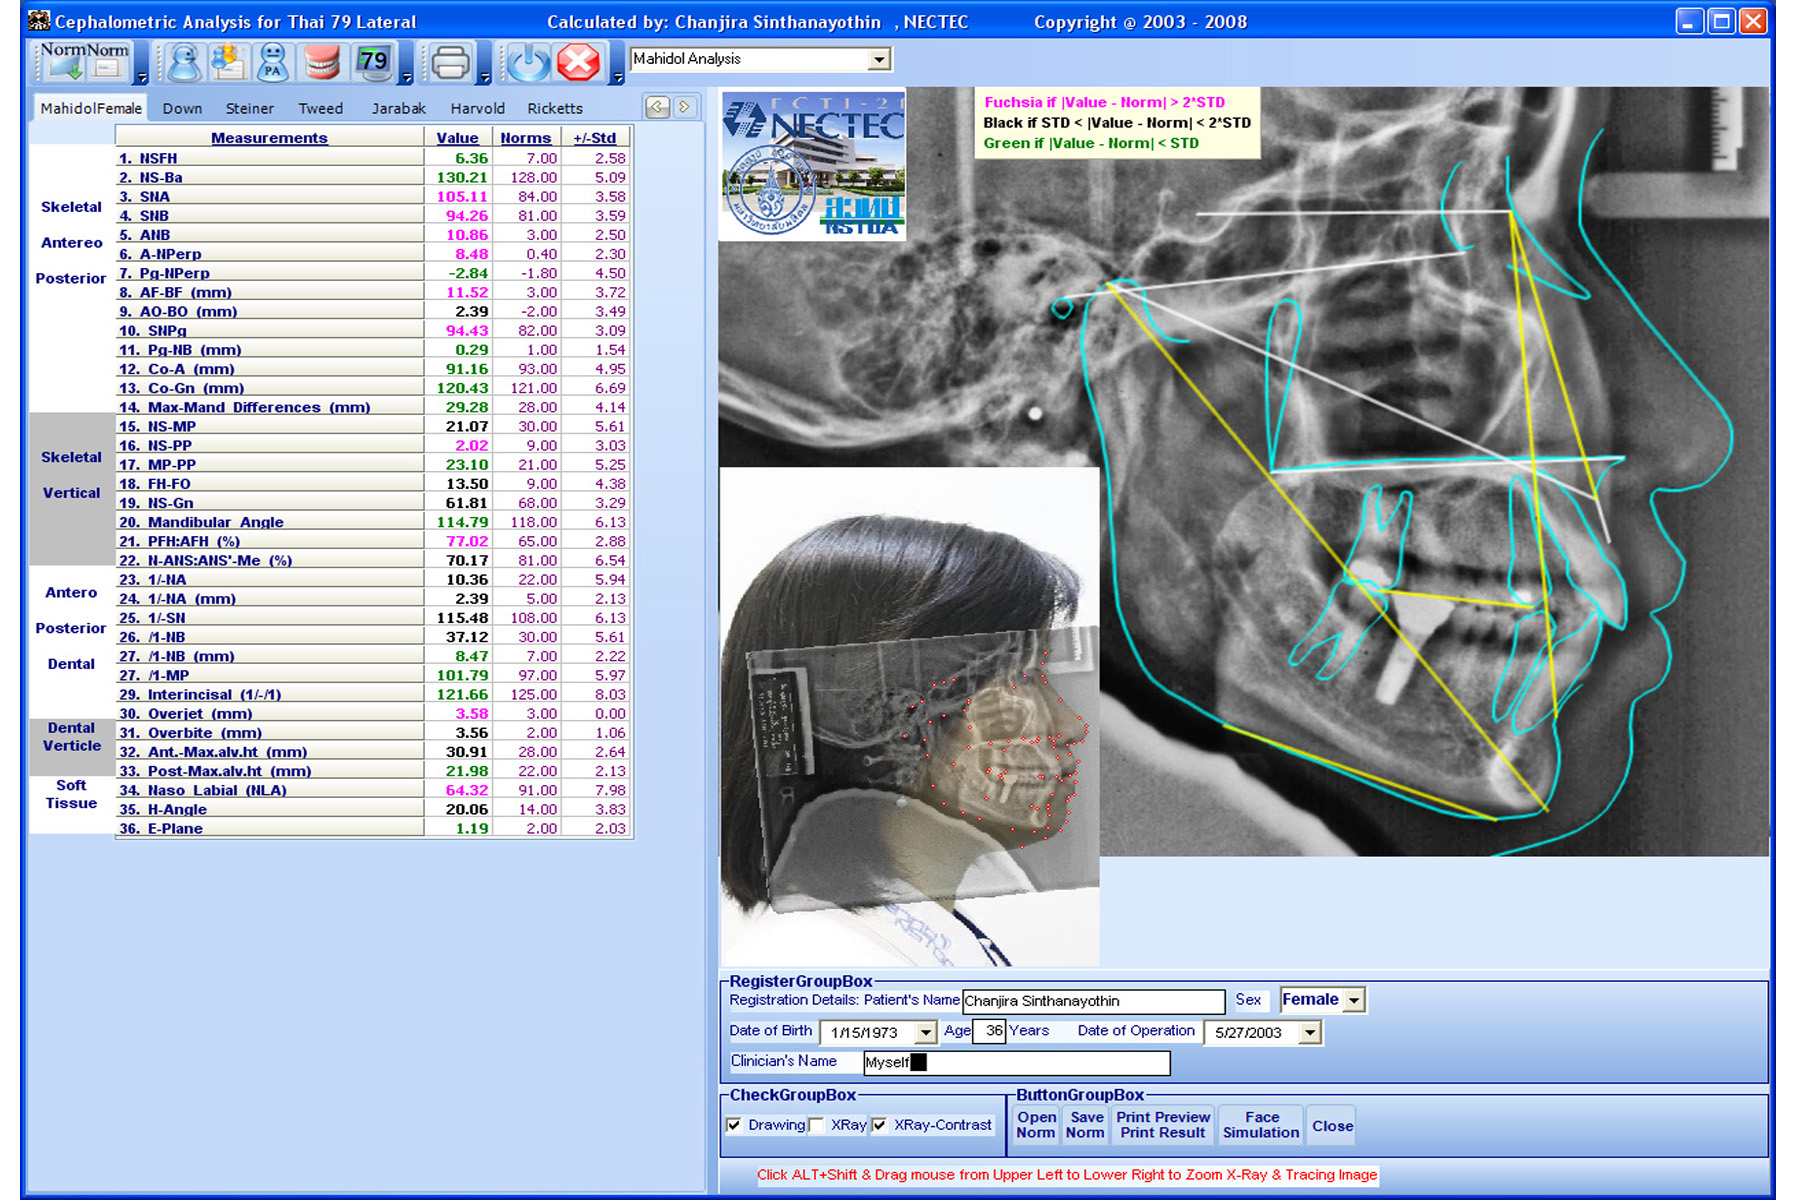1800x1200 pixels.
Task: Select the '35. H-Angle' measurement row
Action: pos(373,809)
